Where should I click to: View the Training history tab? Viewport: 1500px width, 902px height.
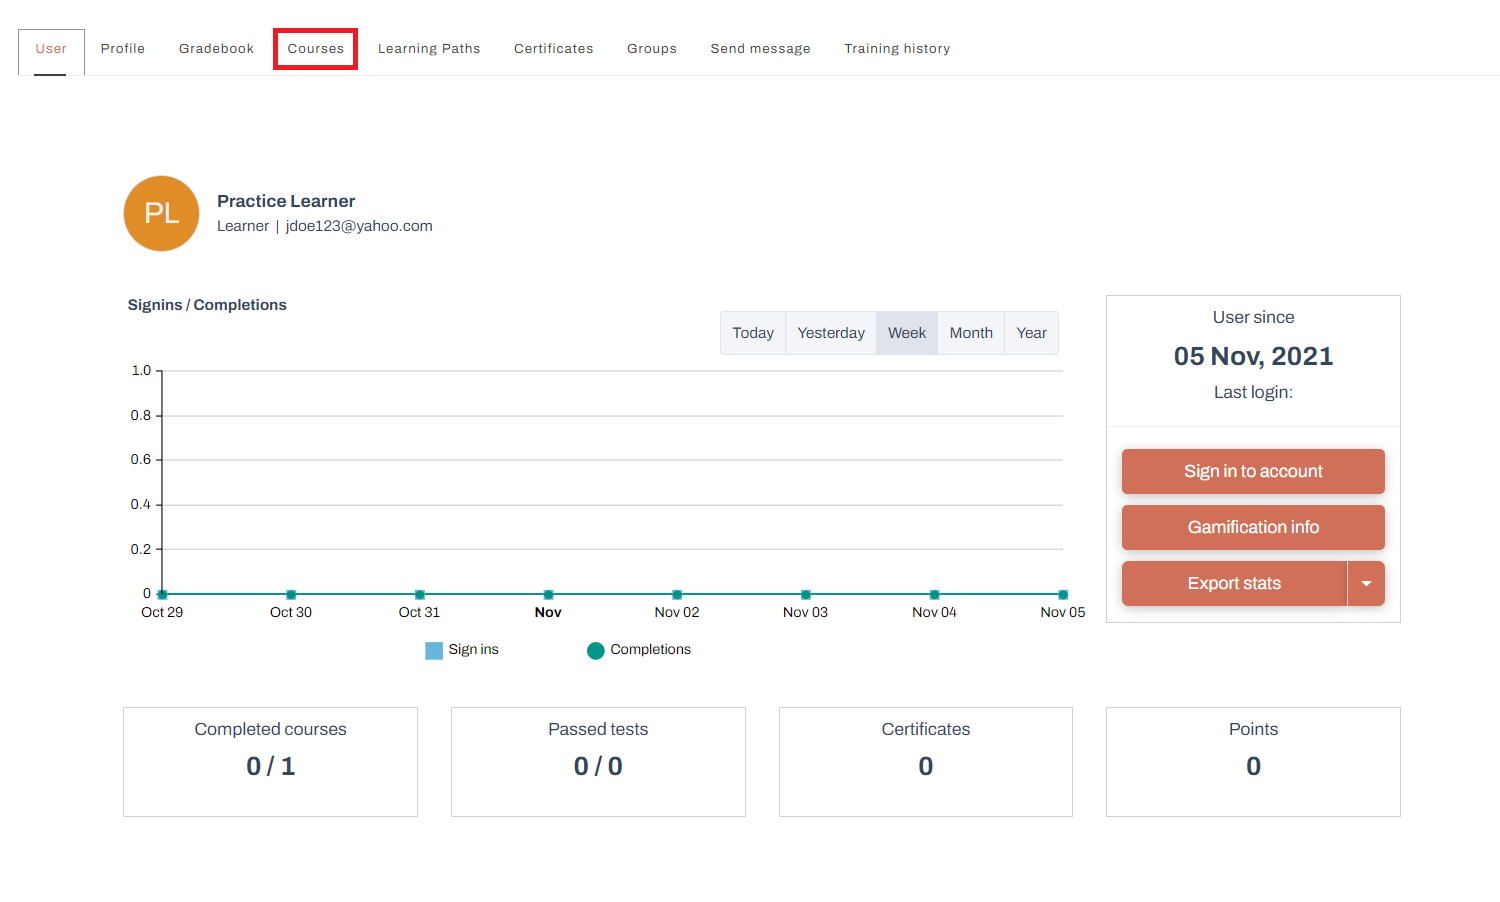(897, 48)
